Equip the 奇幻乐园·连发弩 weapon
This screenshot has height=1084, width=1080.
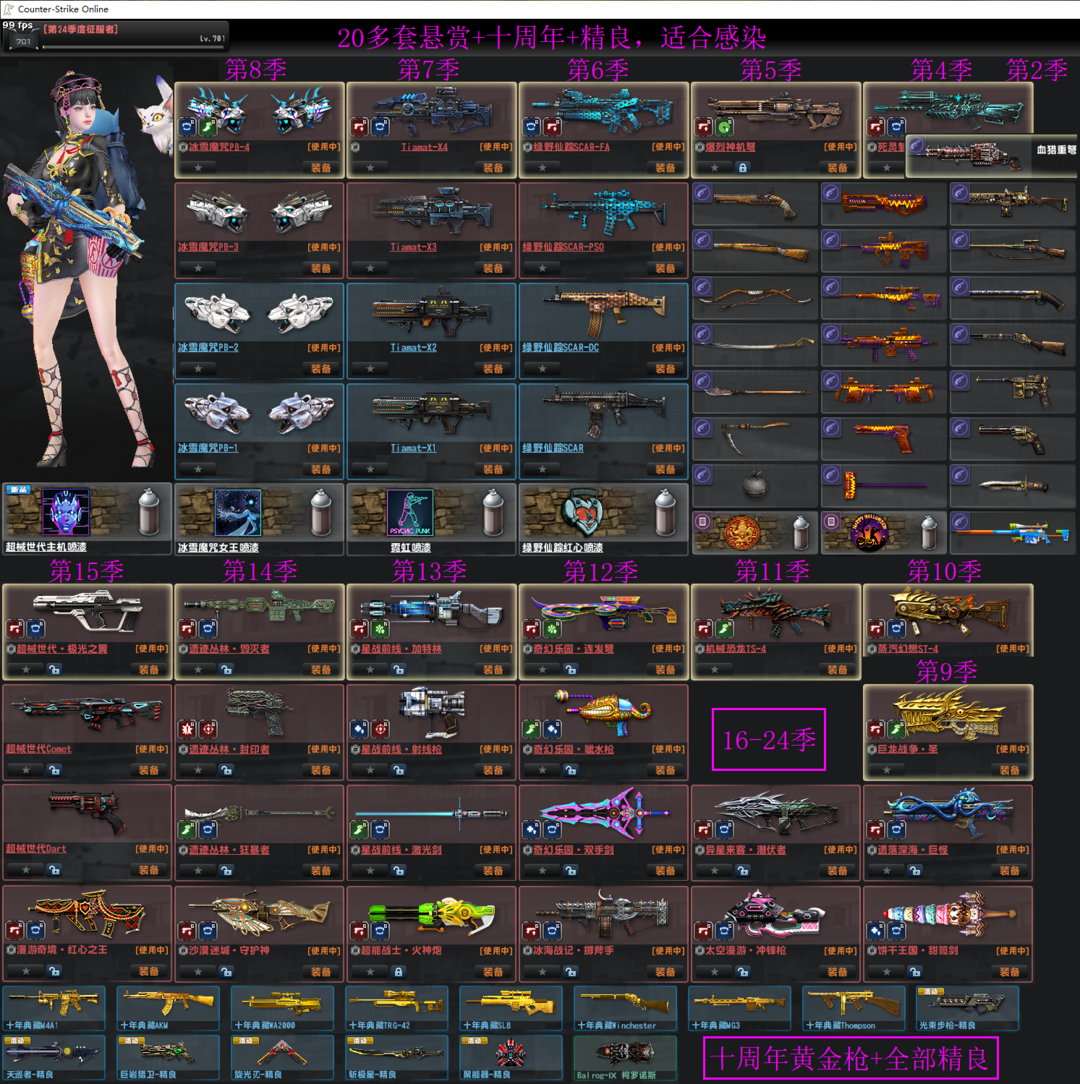(665, 669)
